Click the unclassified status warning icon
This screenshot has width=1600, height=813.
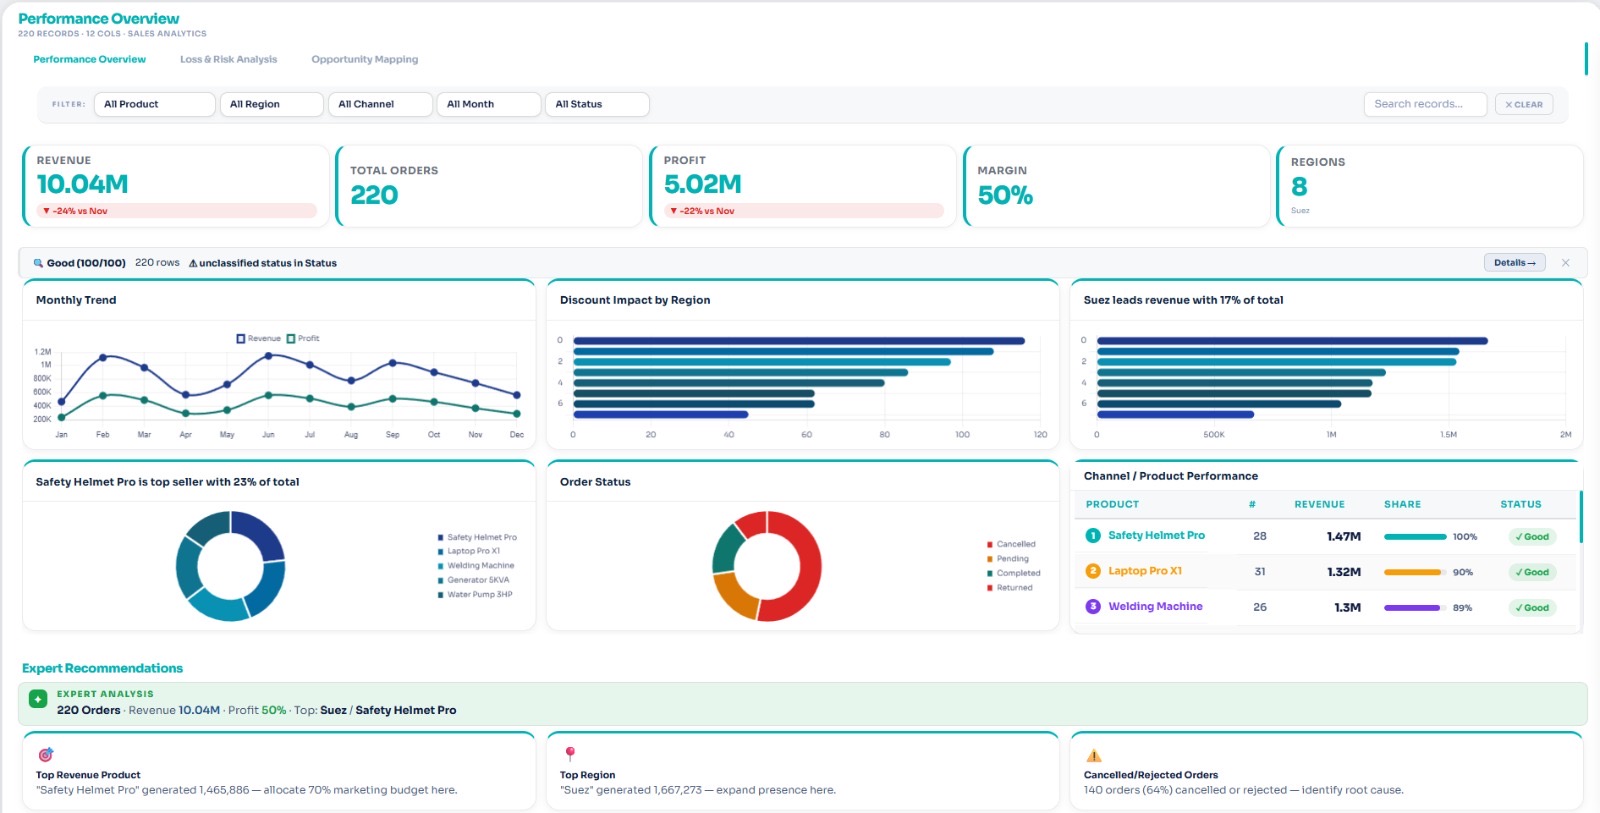click(193, 263)
